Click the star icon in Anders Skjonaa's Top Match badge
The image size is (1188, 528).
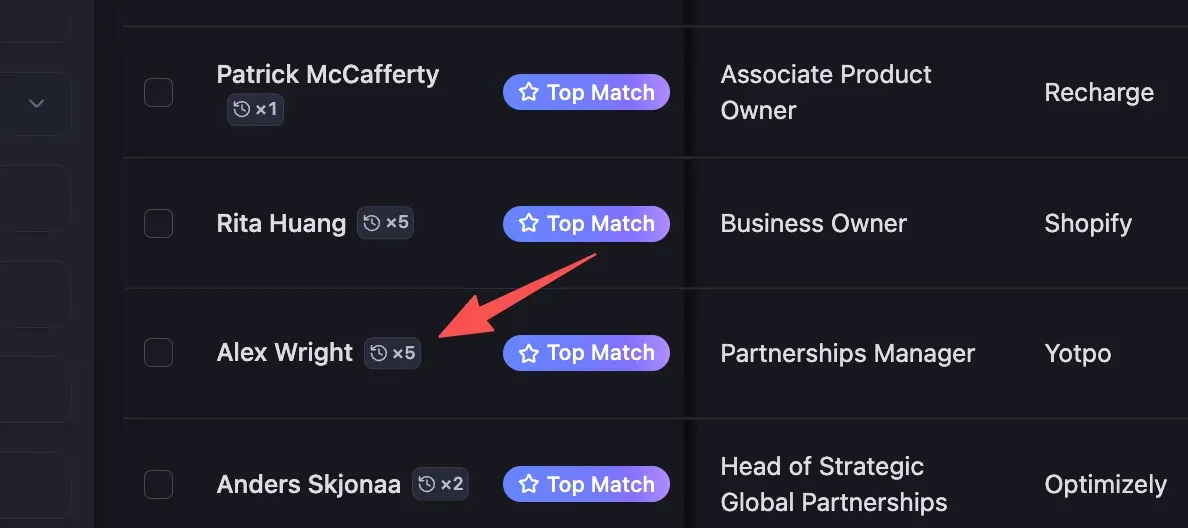coord(529,484)
